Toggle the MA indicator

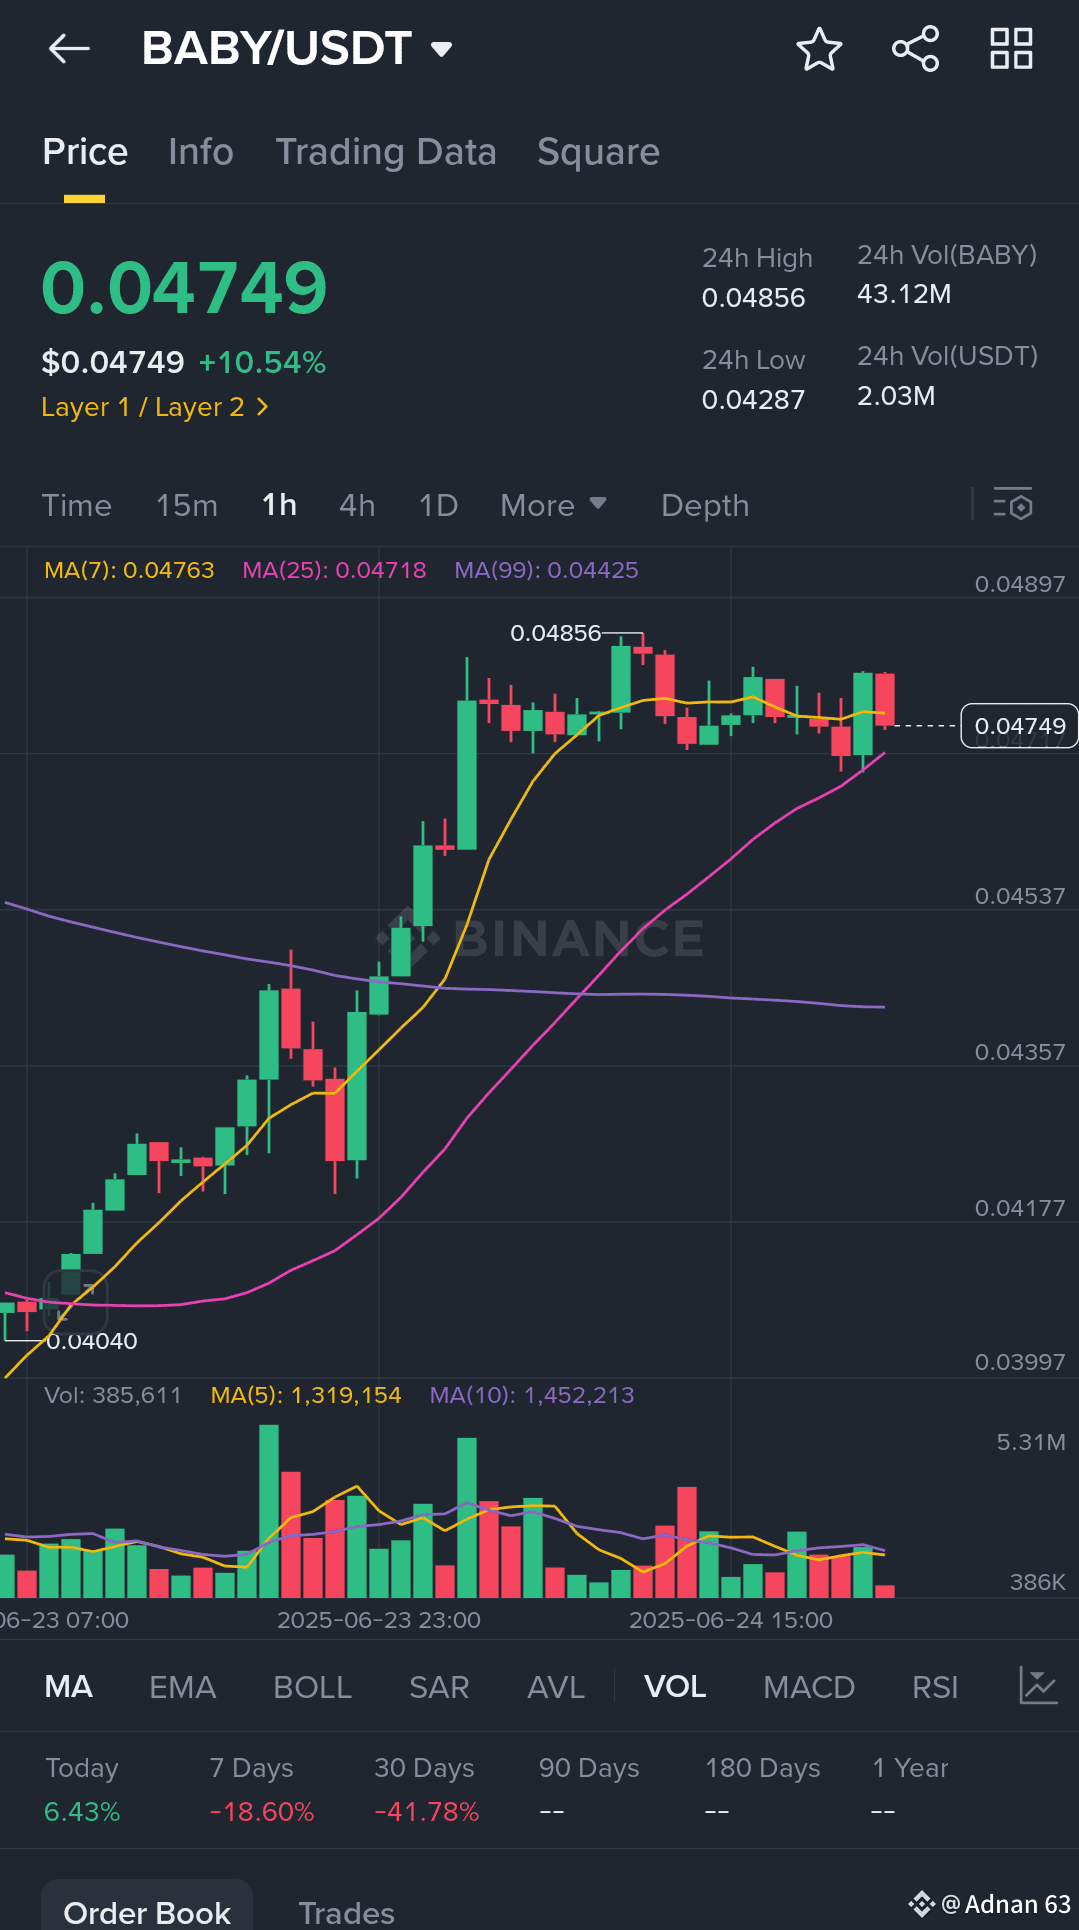pyautogui.click(x=68, y=1687)
